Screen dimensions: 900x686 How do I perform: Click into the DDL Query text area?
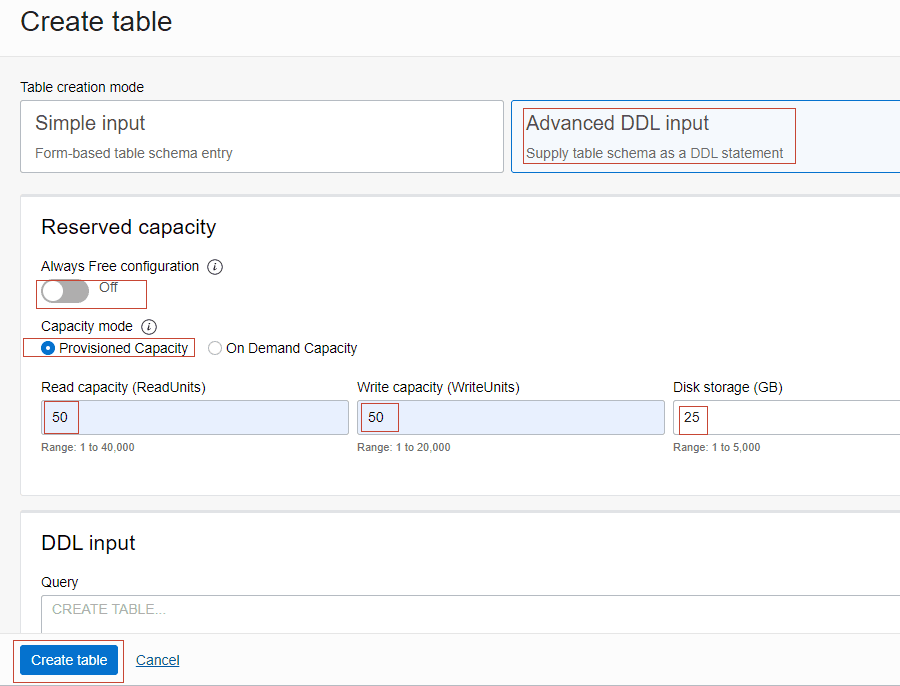pyautogui.click(x=470, y=614)
